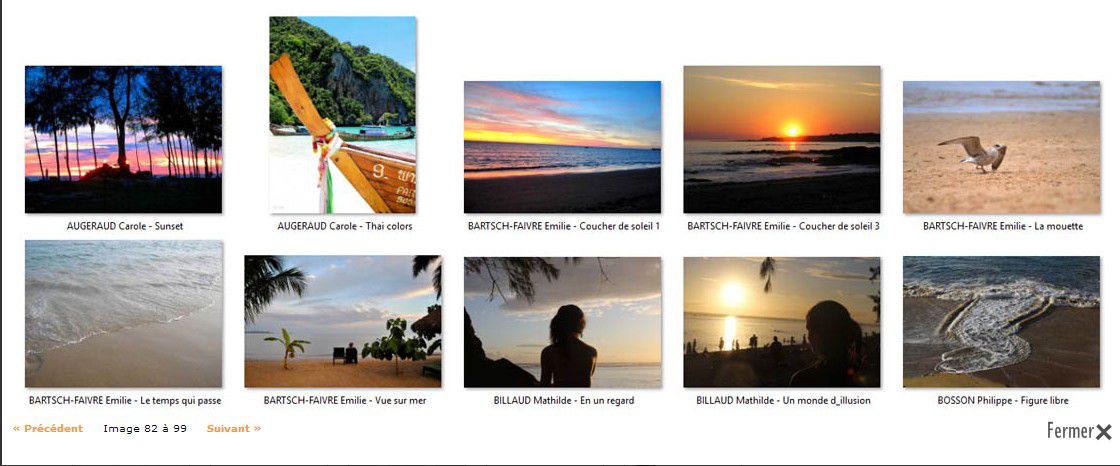Viewport: 1120px width, 466px height.
Task: Click the BOSSON Philippe - Figure libre caption
Action: click(1003, 400)
